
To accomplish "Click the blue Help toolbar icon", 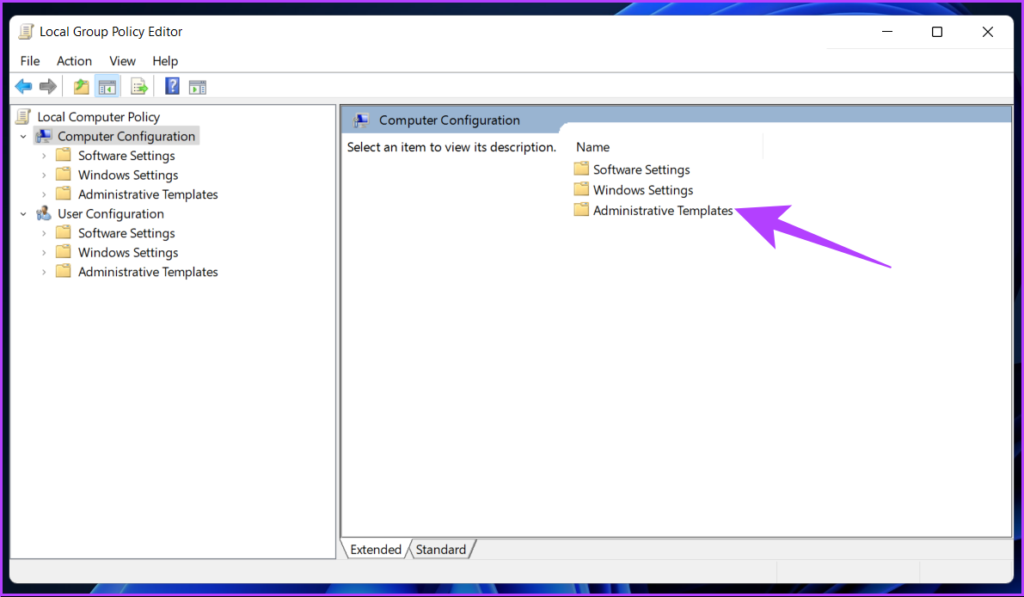I will [172, 87].
